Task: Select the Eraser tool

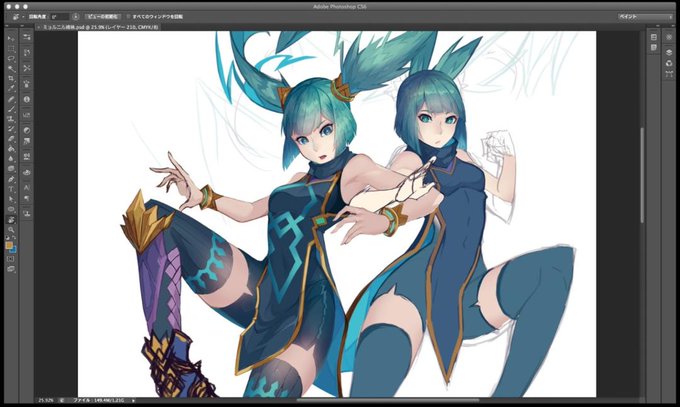Action: [11, 139]
